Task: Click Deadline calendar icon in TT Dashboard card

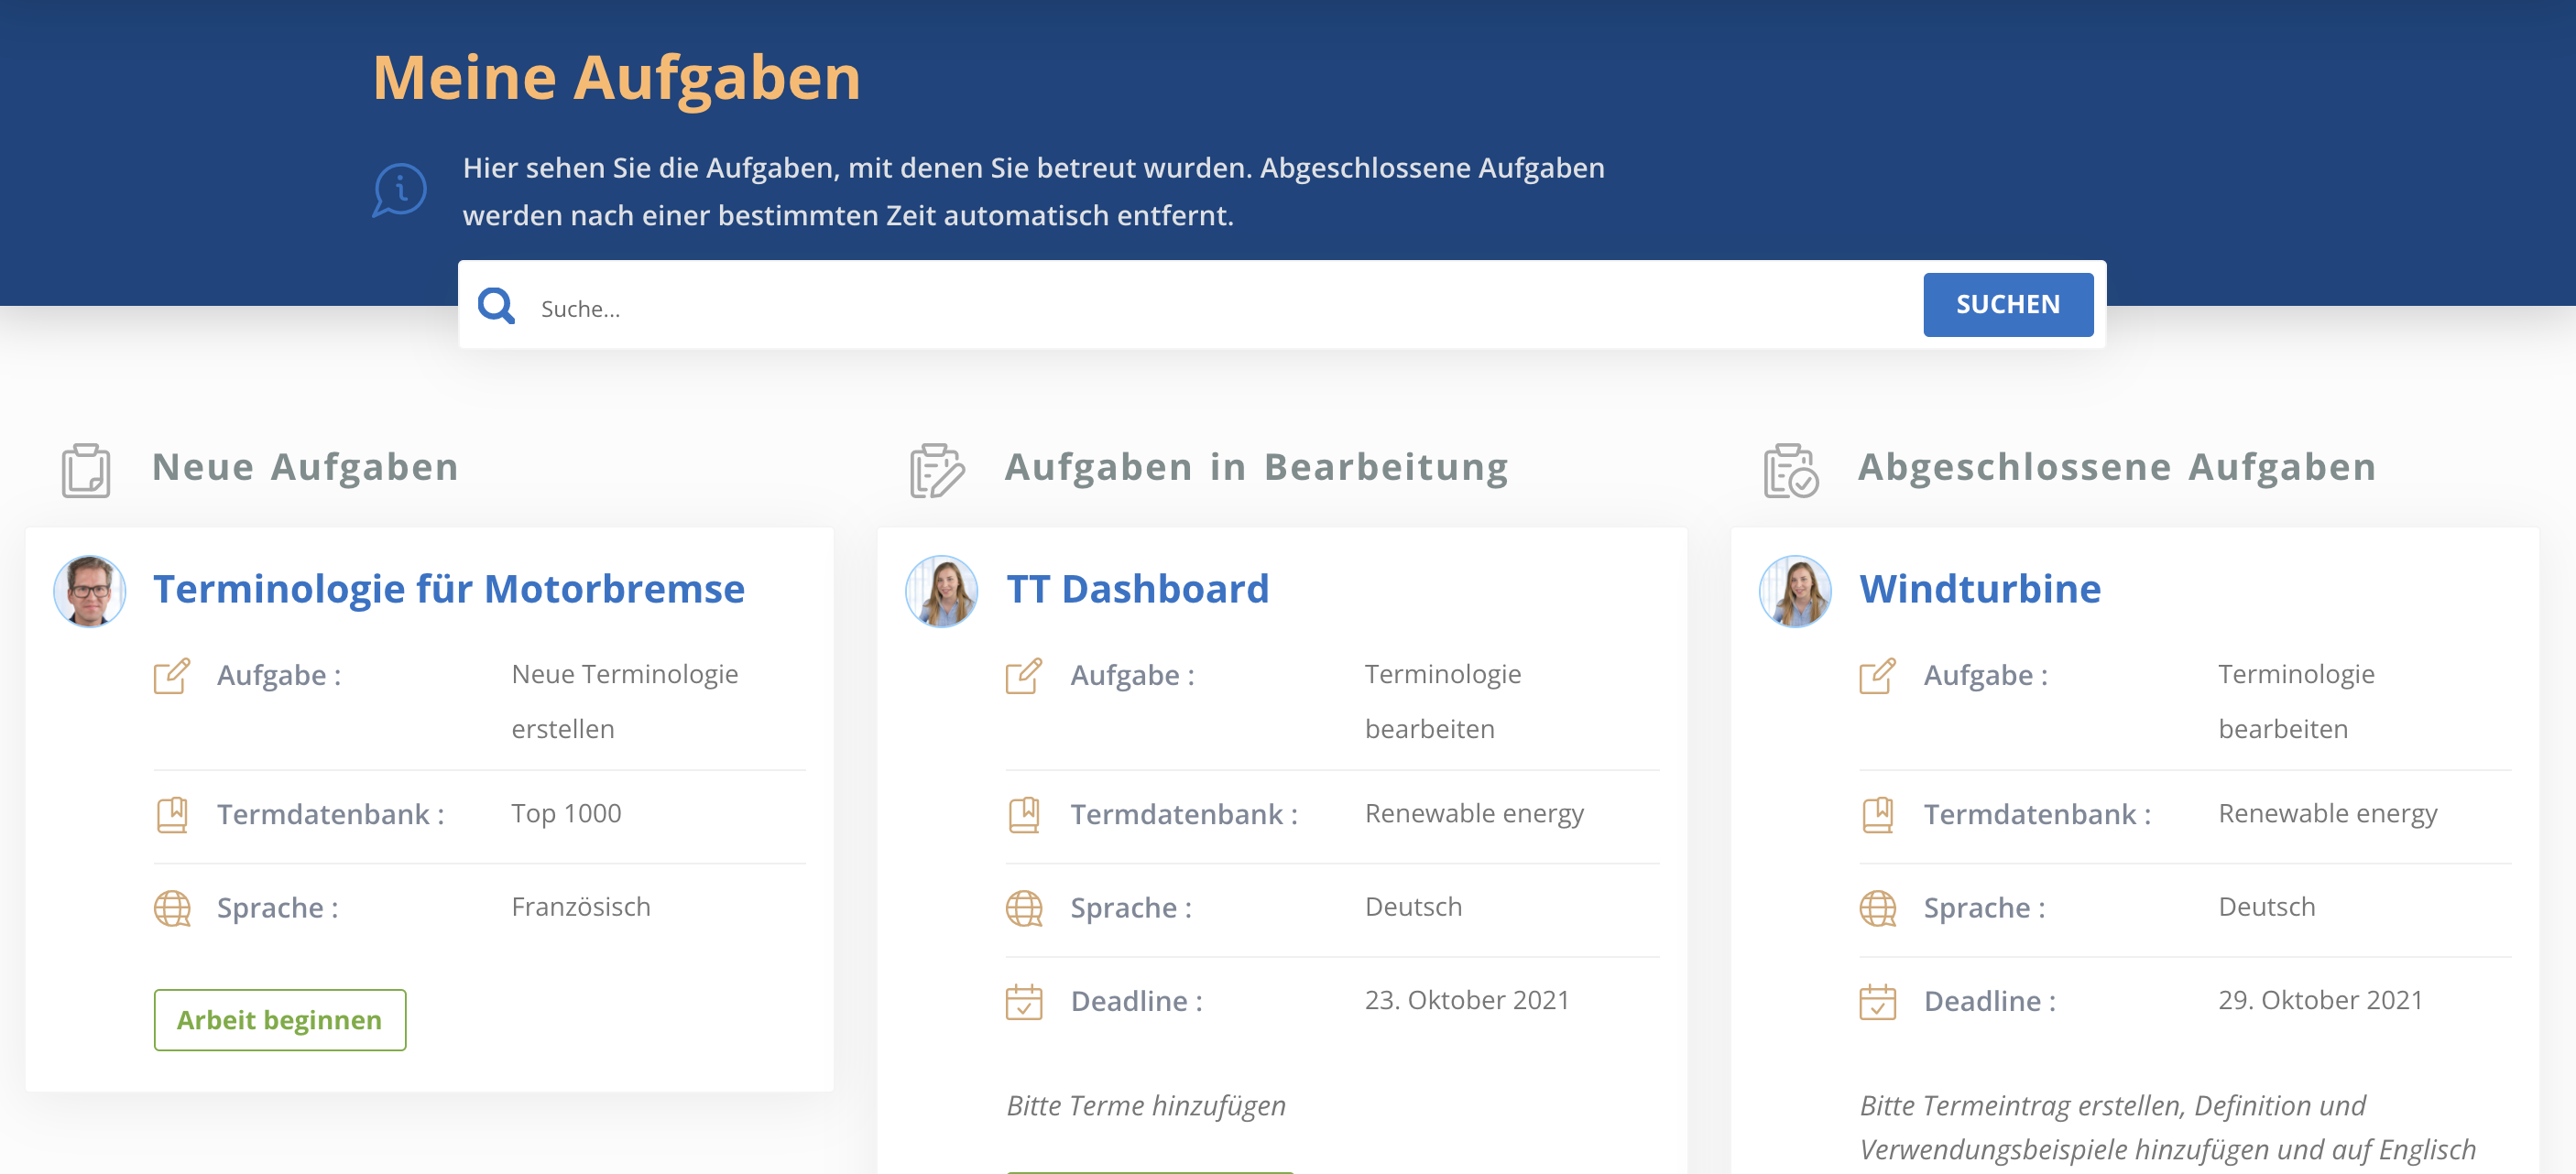Action: 1024,1001
